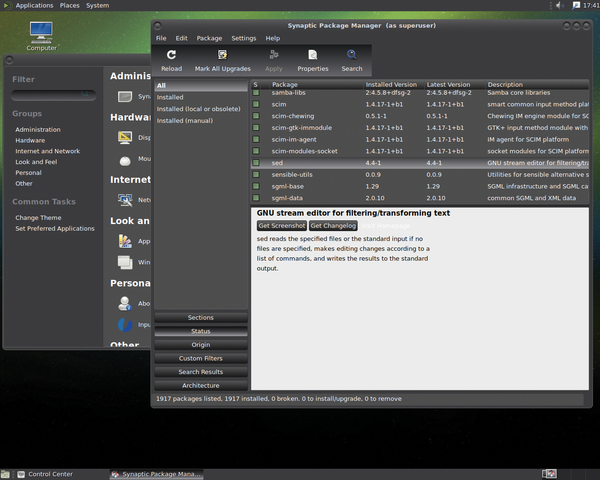Viewport: 600px width, 480px height.
Task: Open the Edit menu in Synaptic
Action: point(181,38)
